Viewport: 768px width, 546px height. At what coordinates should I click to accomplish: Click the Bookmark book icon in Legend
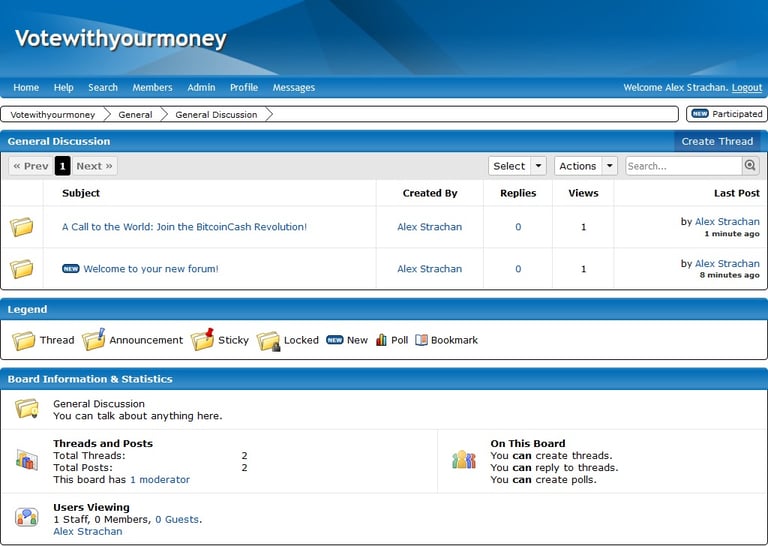pyautogui.click(x=421, y=340)
